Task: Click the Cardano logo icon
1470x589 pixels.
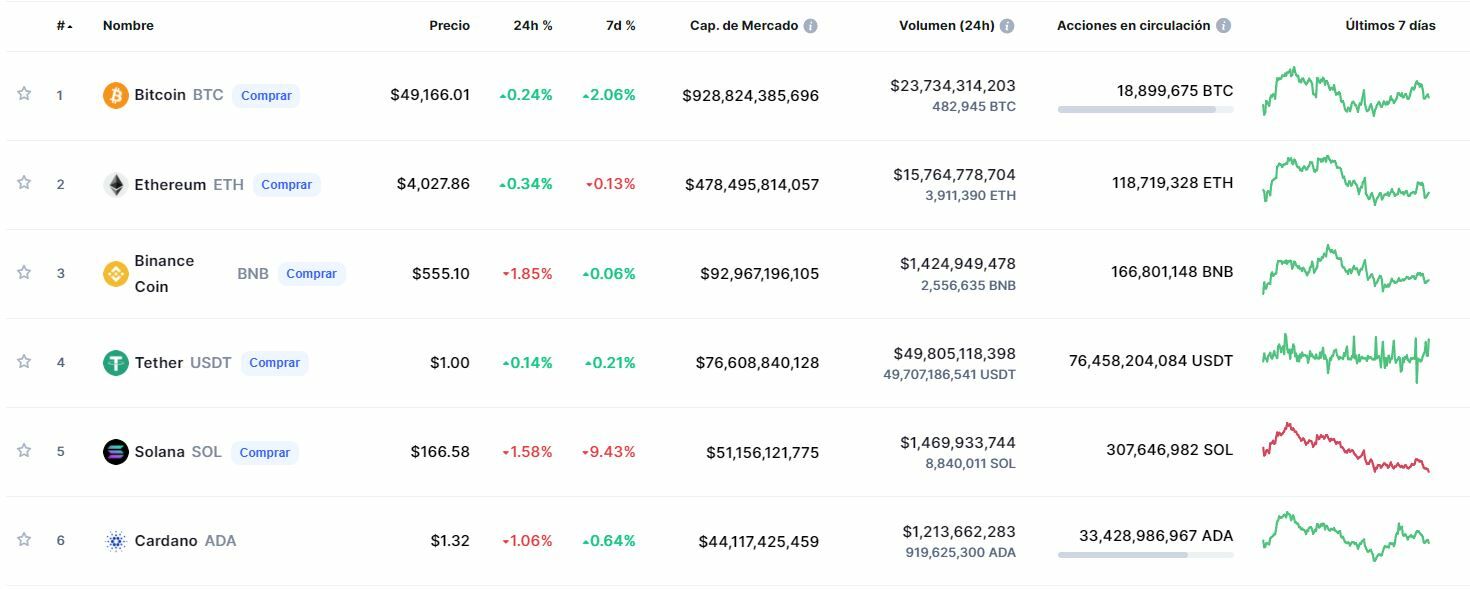Action: (x=116, y=541)
